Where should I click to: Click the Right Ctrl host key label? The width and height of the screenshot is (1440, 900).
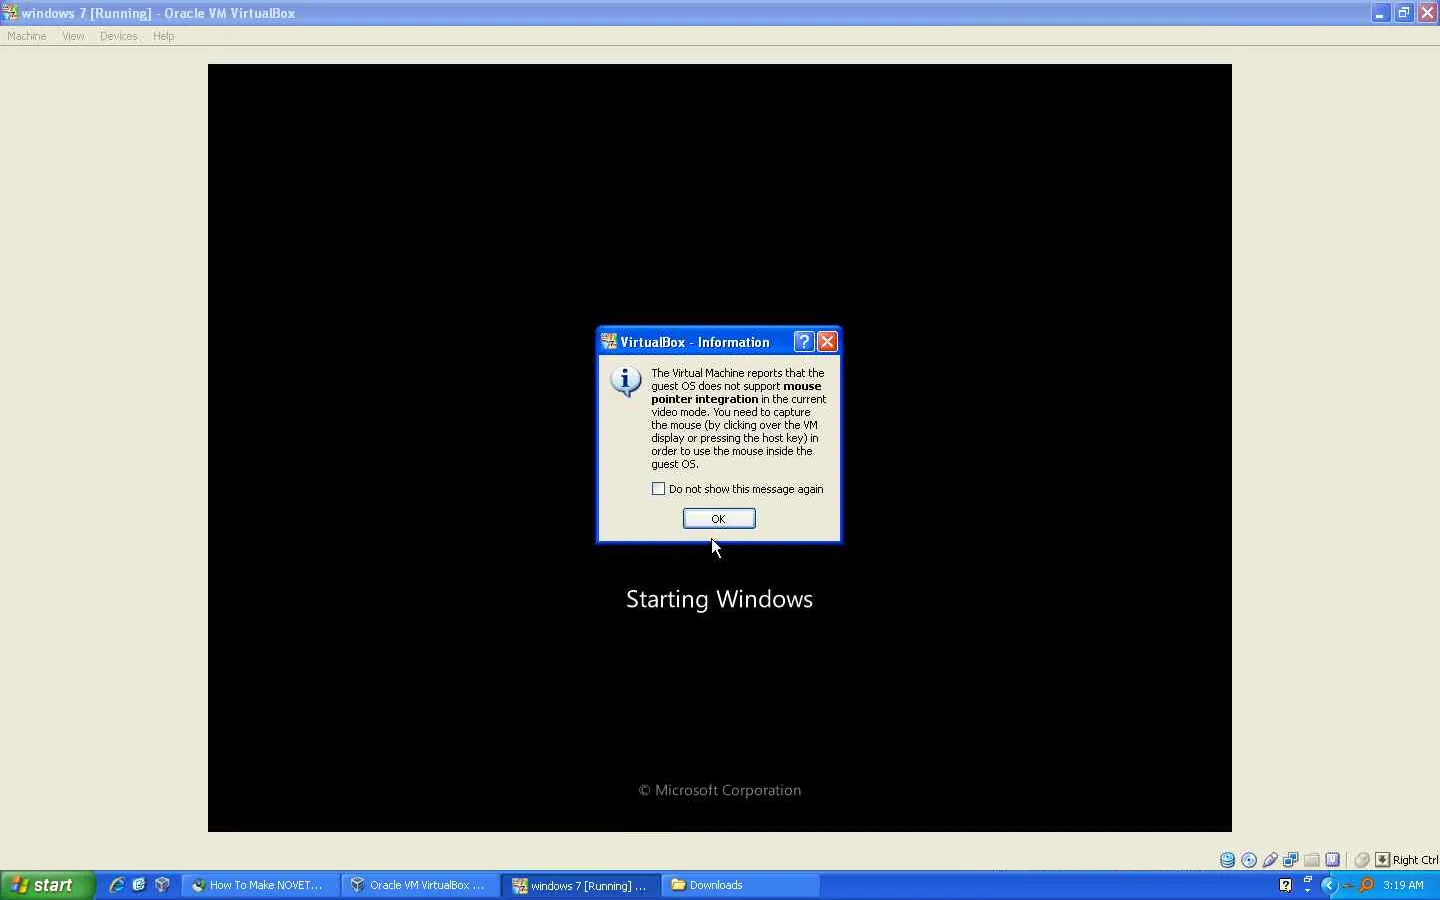[x=1415, y=860]
